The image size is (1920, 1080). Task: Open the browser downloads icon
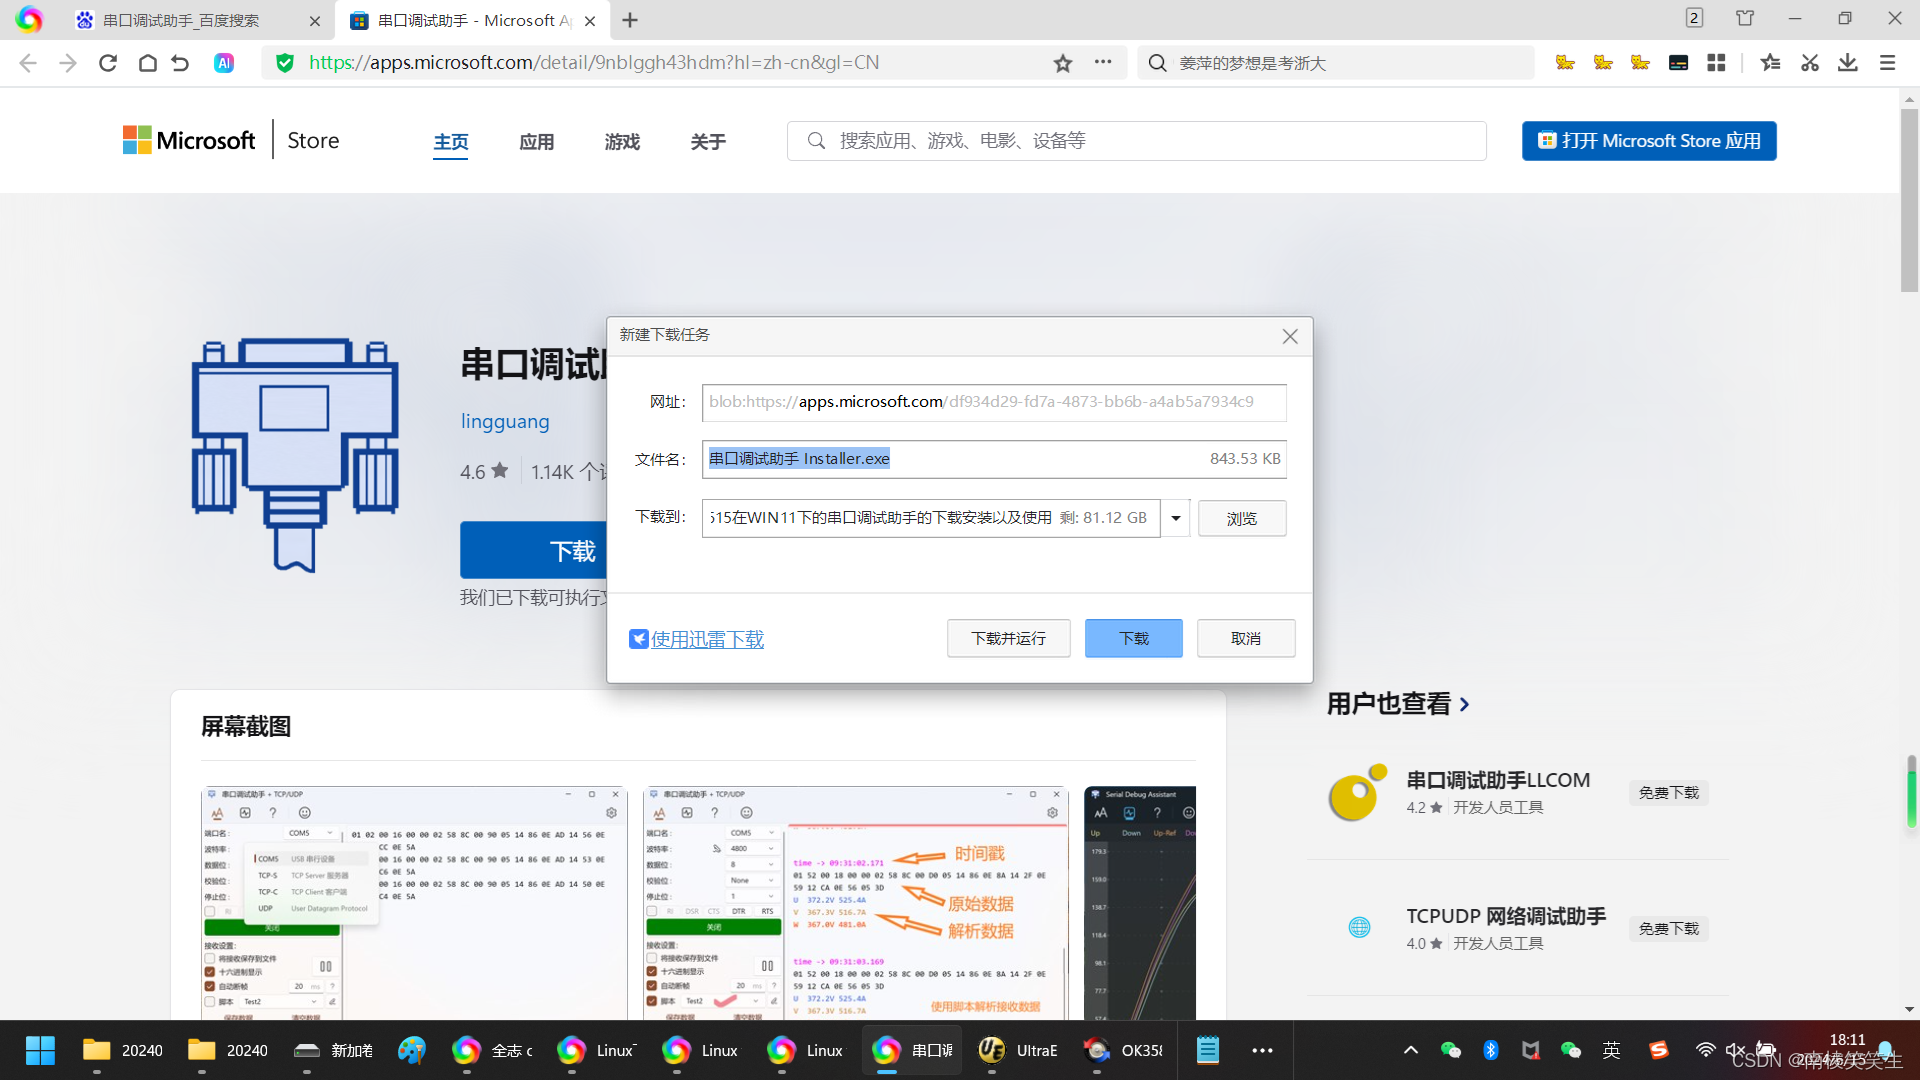pos(1848,63)
